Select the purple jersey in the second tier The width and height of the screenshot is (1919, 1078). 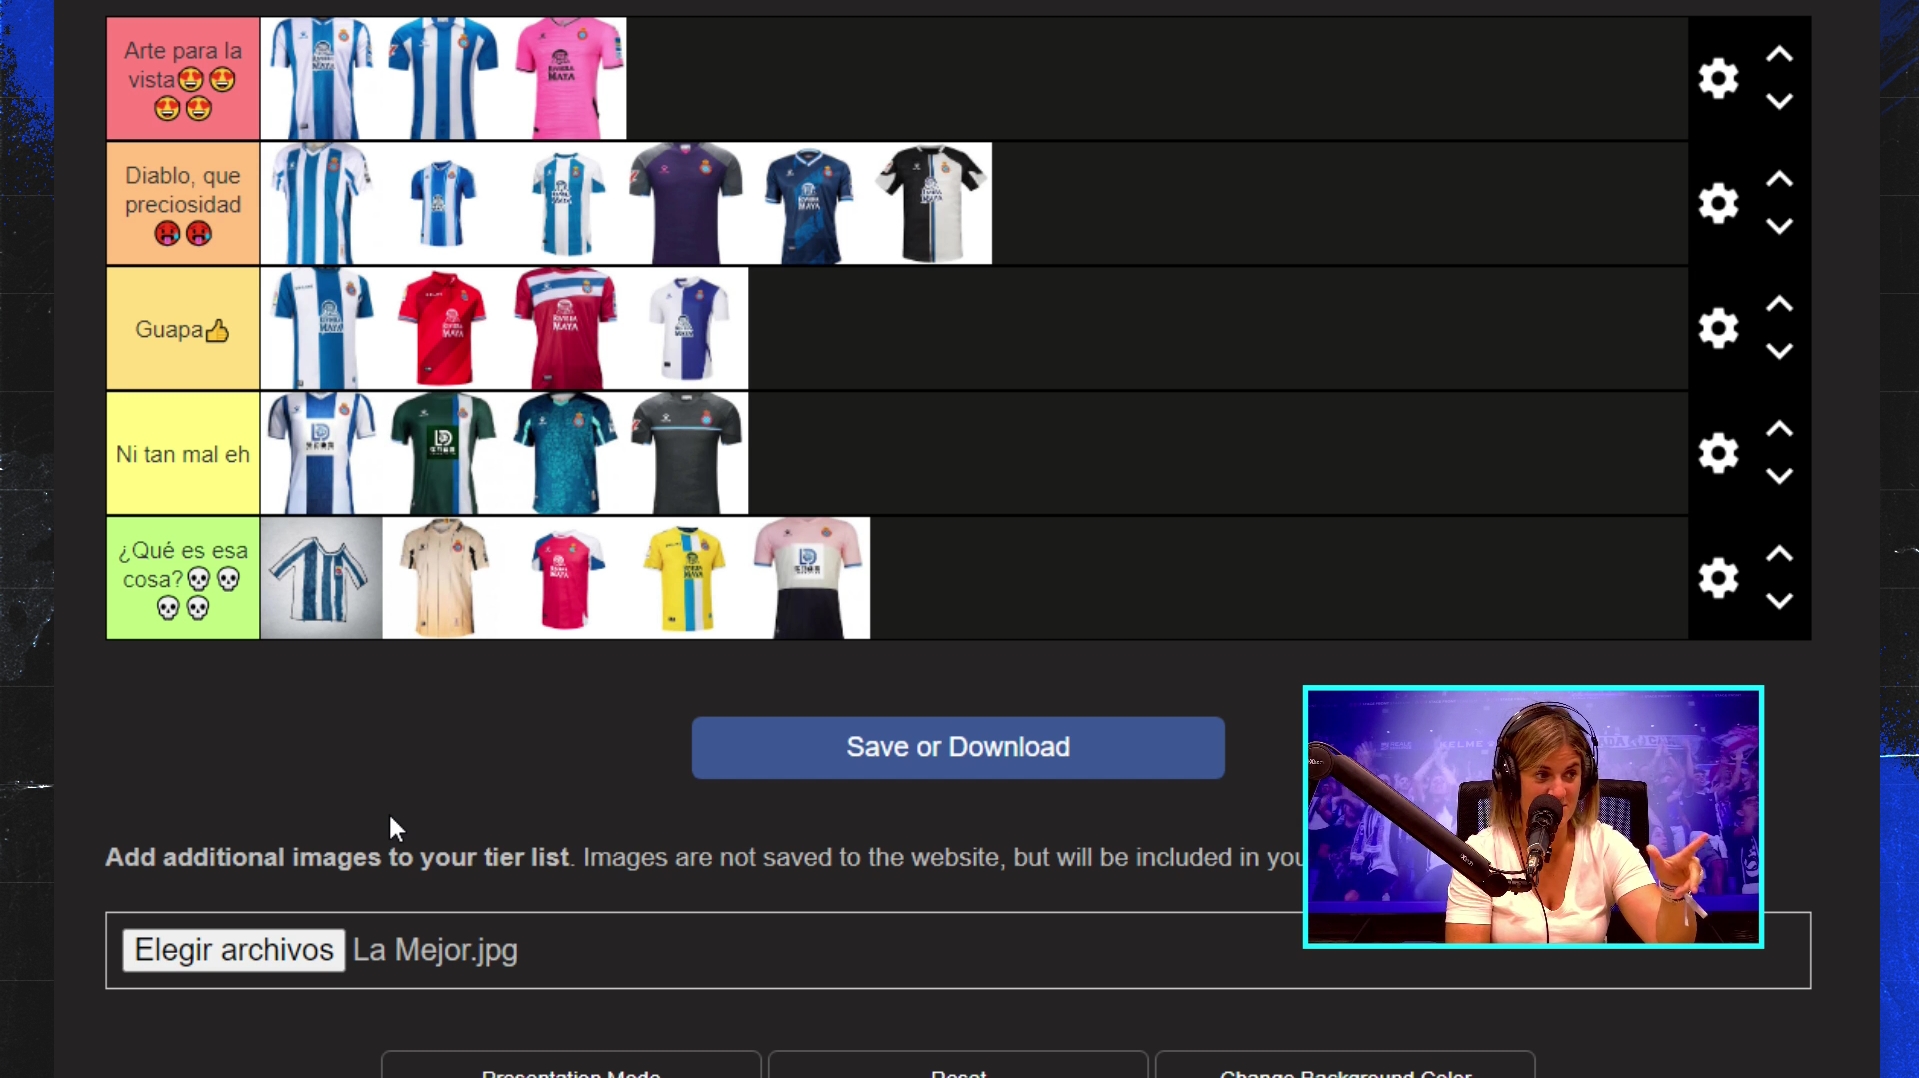[x=687, y=203]
